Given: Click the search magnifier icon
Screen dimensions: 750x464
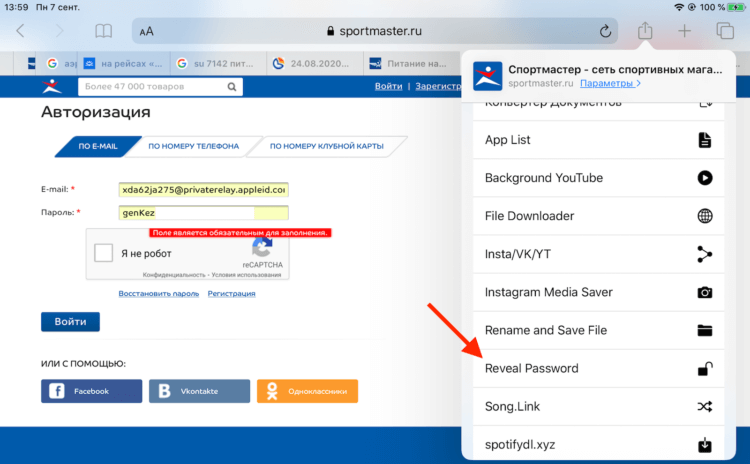Looking at the screenshot, I should click(x=232, y=87).
